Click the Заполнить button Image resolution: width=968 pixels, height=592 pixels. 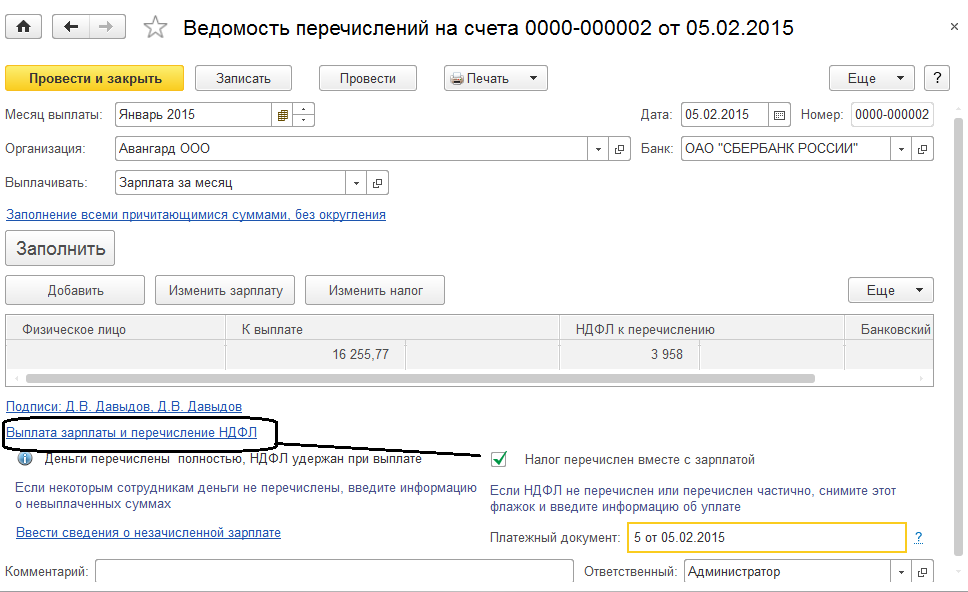[60, 248]
